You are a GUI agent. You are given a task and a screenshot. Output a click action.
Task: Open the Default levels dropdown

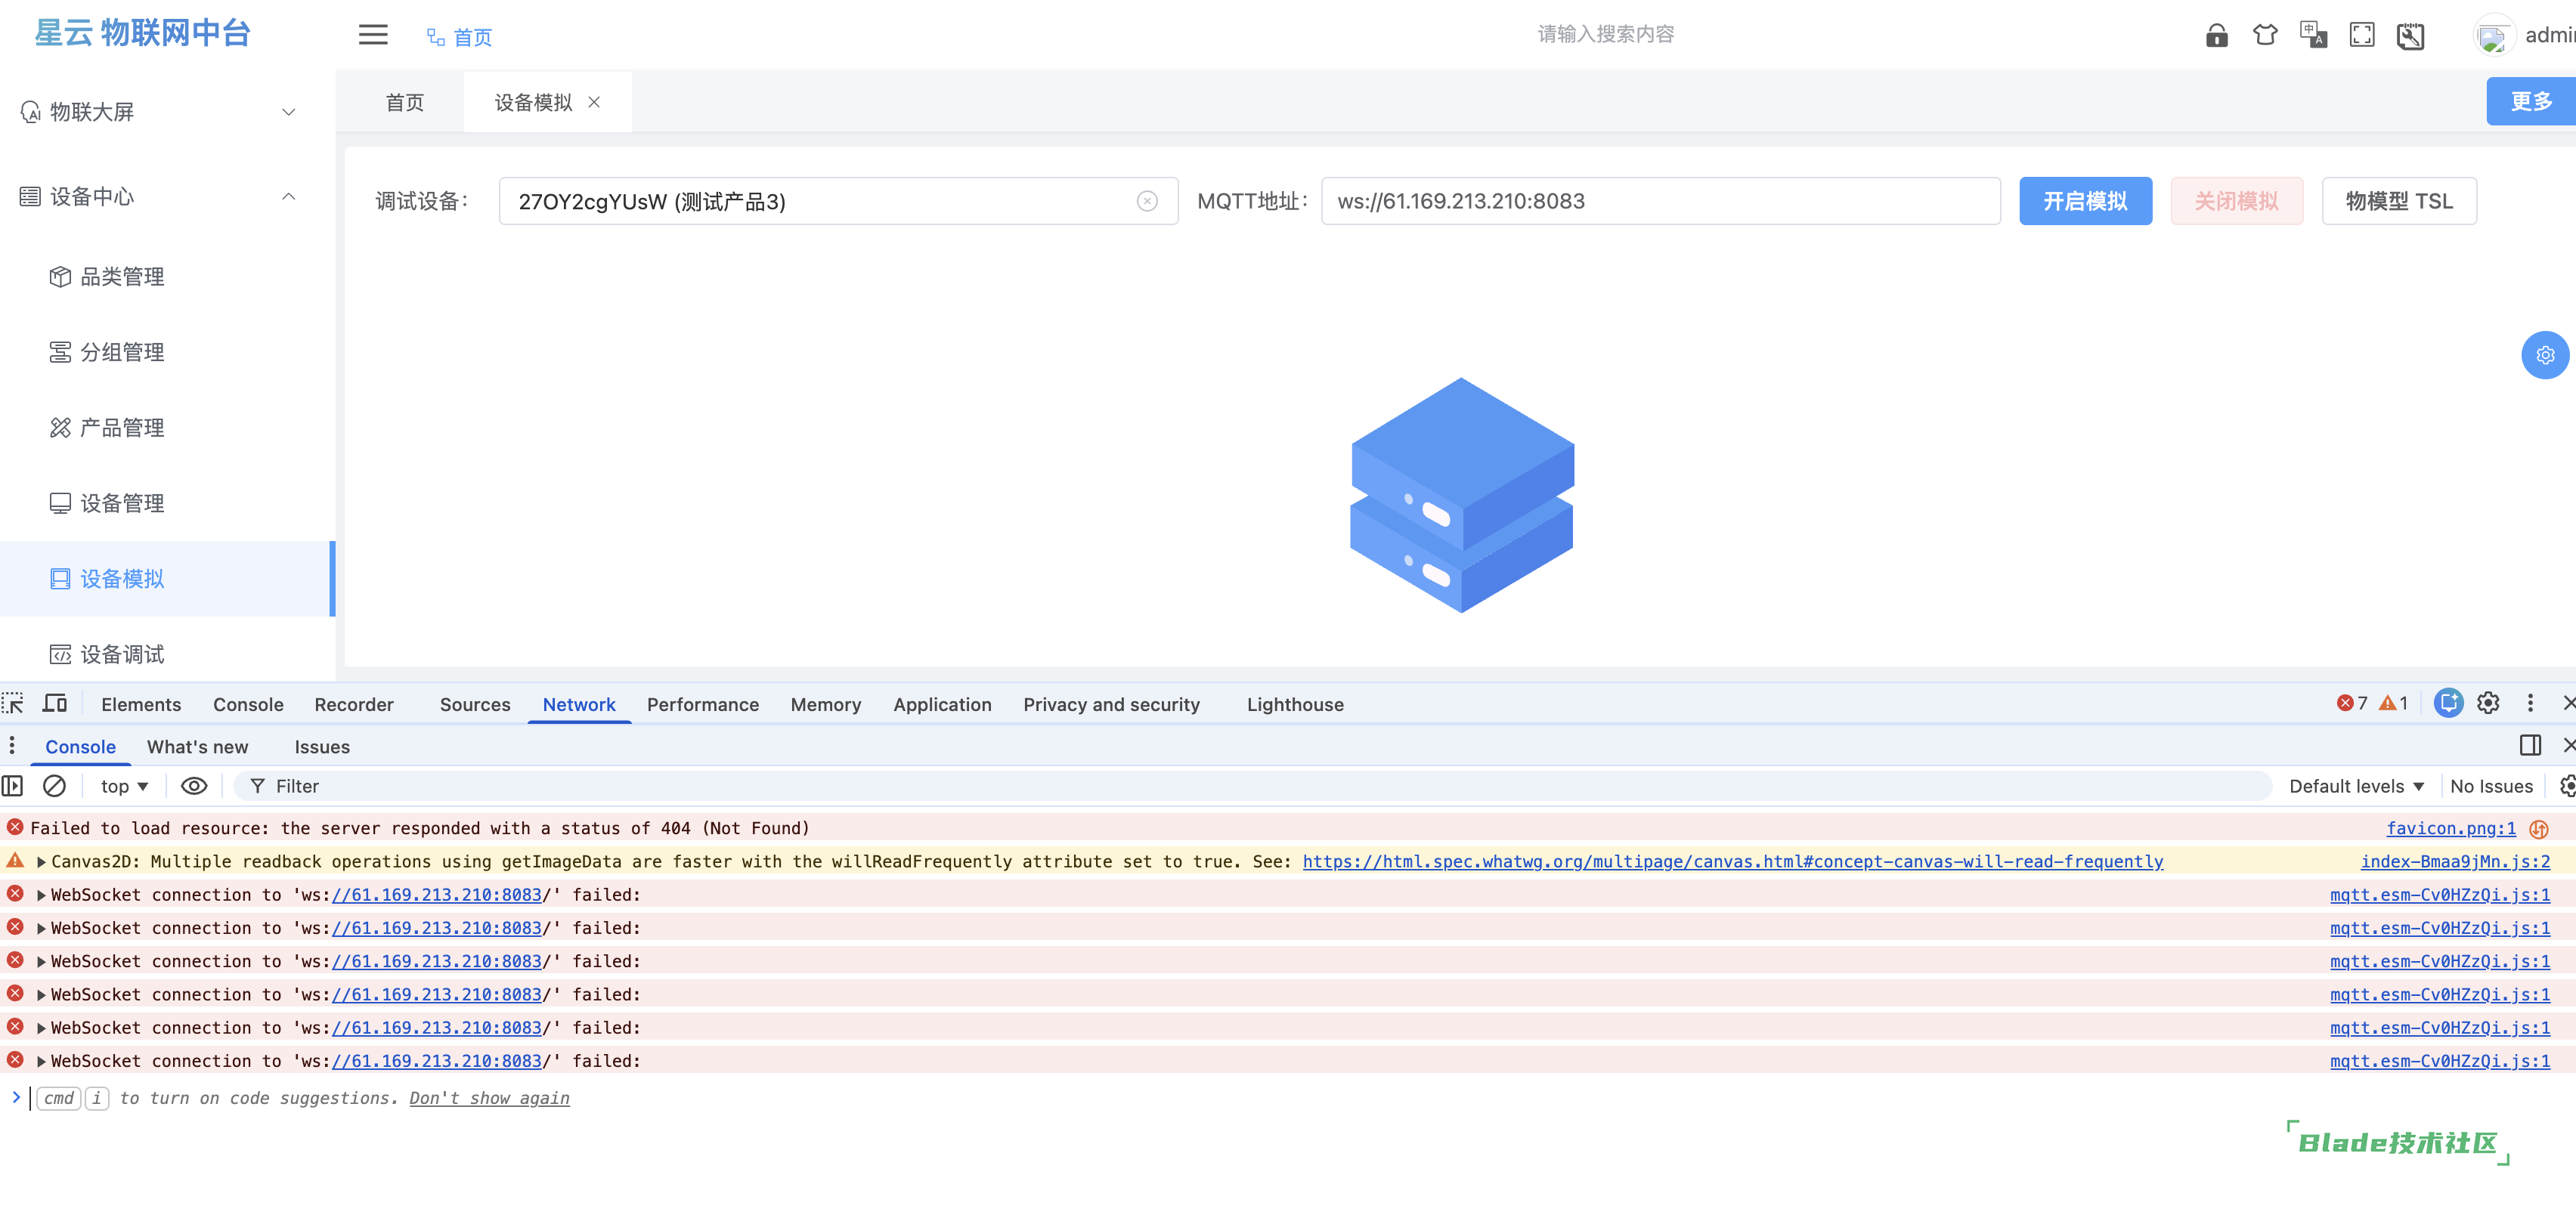click(x=2356, y=786)
